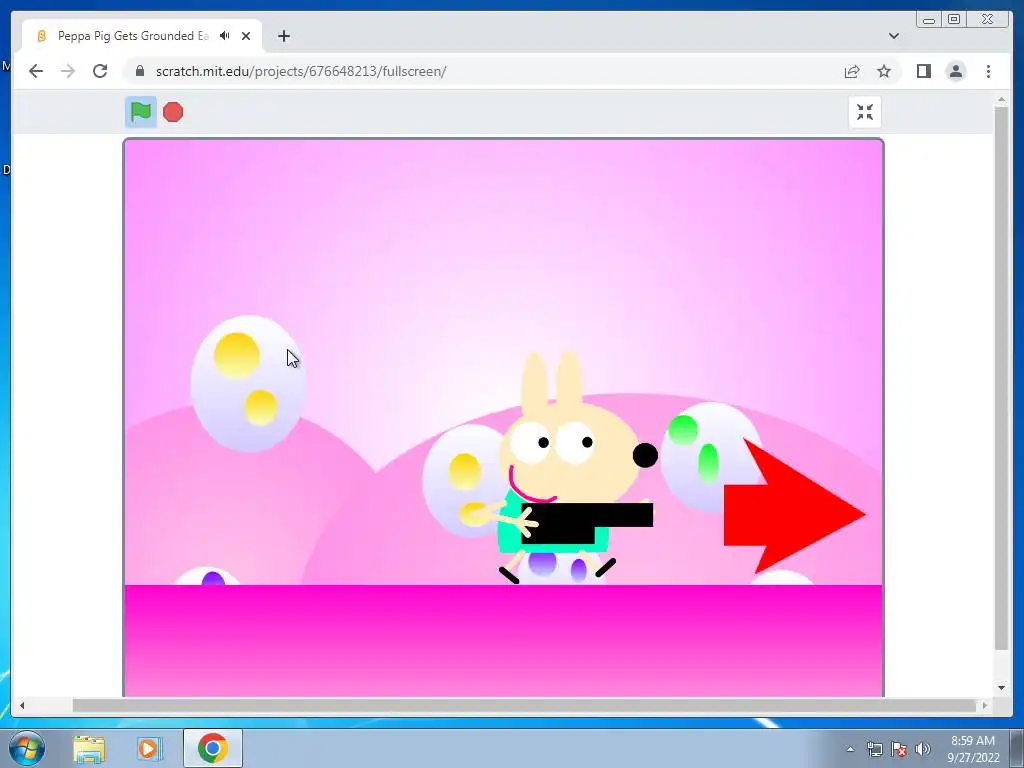The width and height of the screenshot is (1024, 768).
Task: Open the Windows Start menu
Action: click(x=26, y=748)
